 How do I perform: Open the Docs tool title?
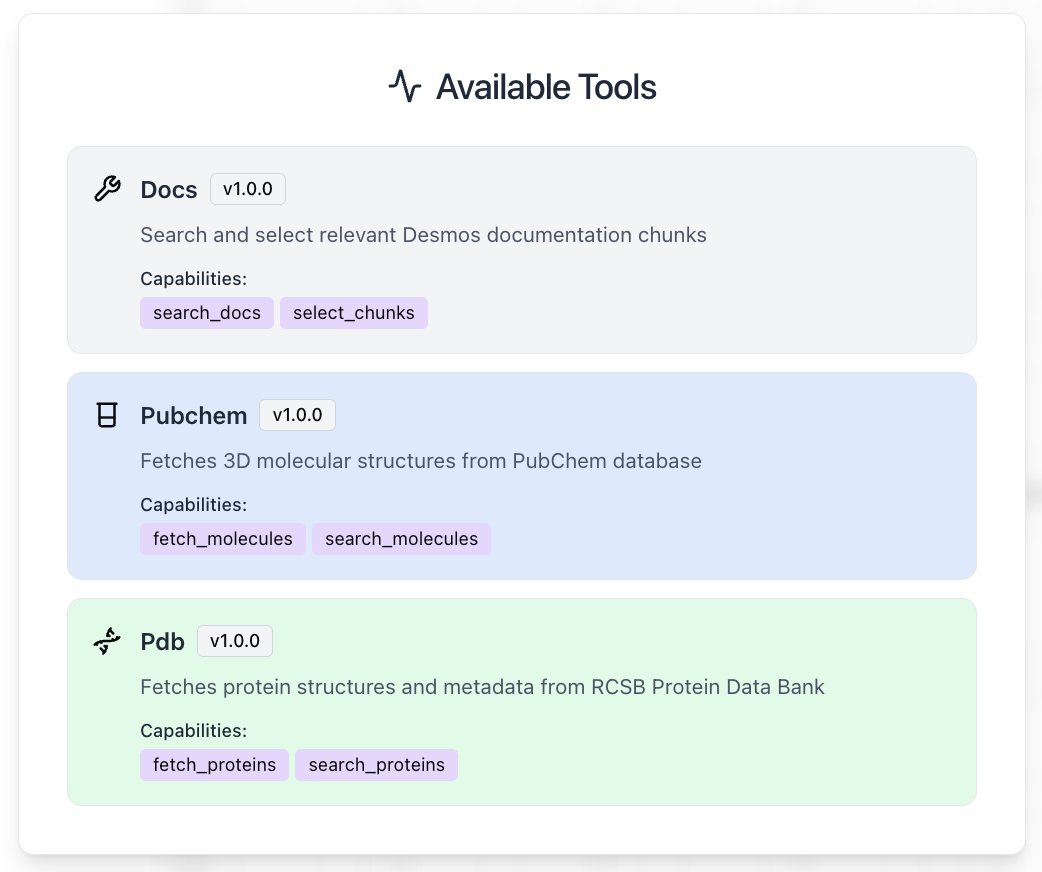[x=169, y=190]
